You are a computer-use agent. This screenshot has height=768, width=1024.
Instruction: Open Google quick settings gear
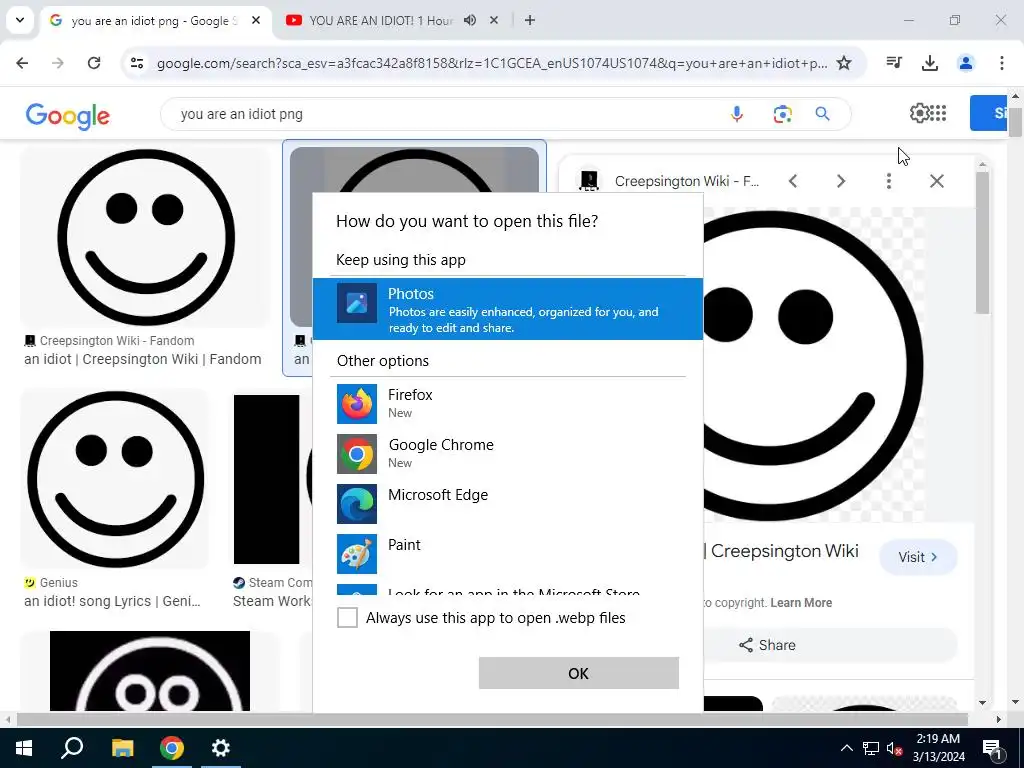click(920, 113)
